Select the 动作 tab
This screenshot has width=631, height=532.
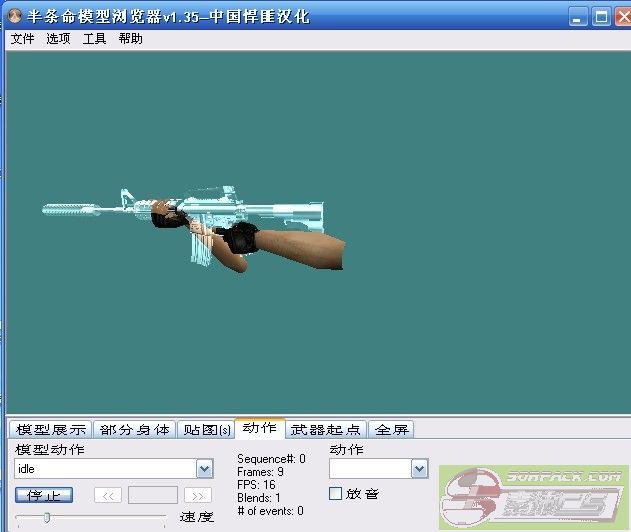click(x=260, y=428)
